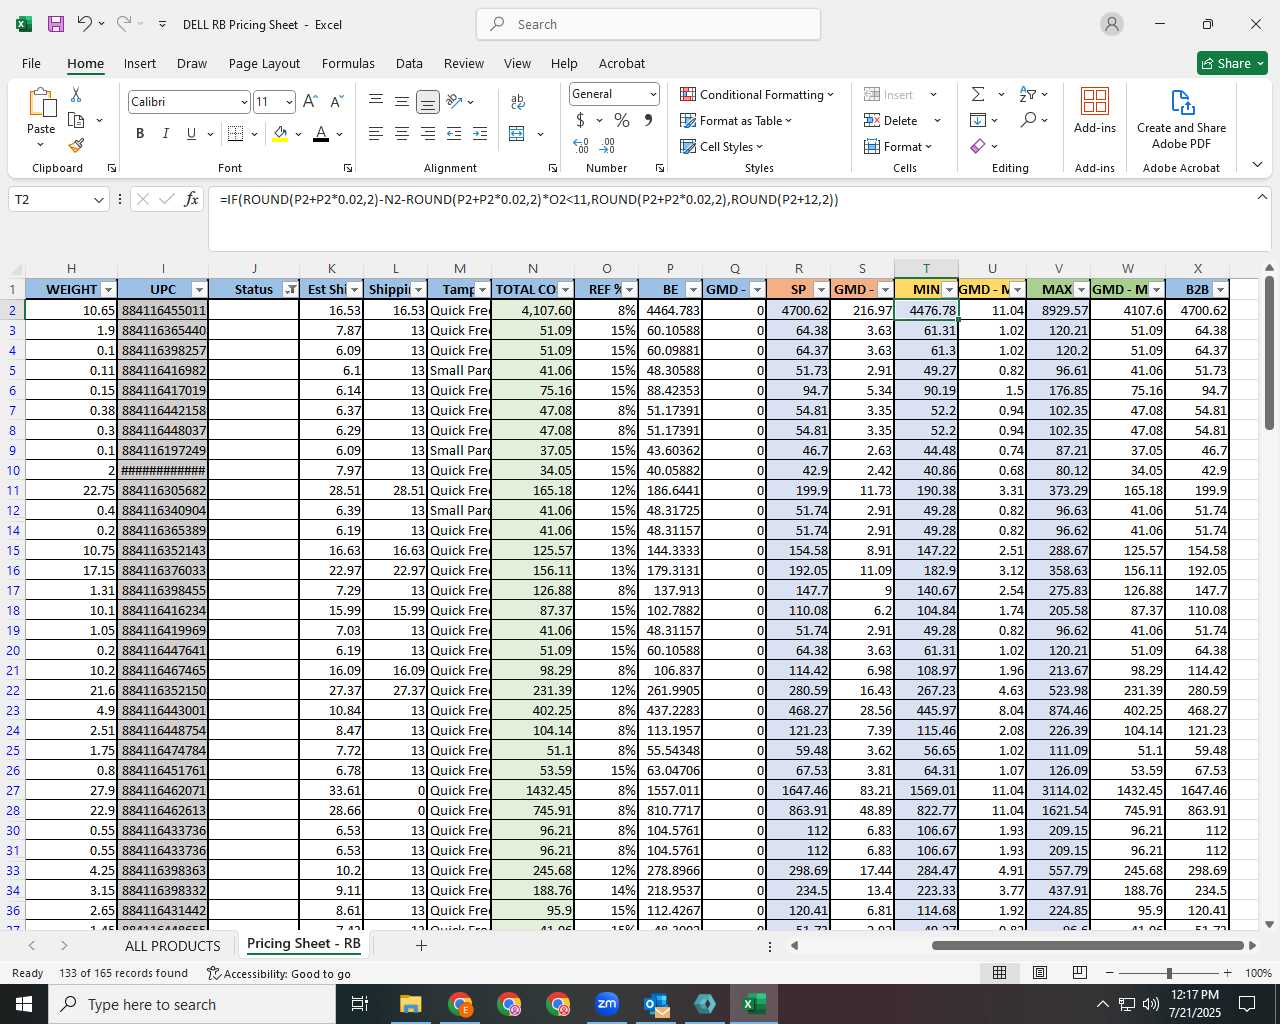Switch to the Data ribbon tab

point(409,63)
